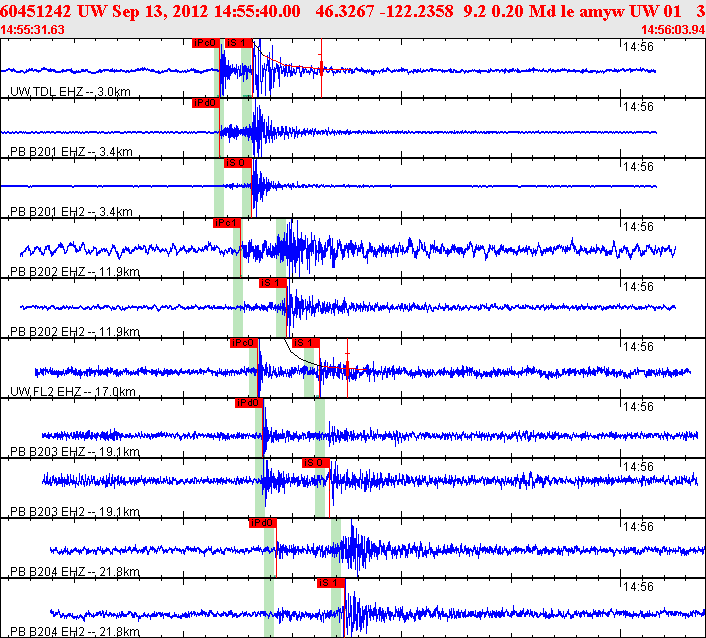Click the end time 14:56:03.94 in the header

[x=673, y=30]
